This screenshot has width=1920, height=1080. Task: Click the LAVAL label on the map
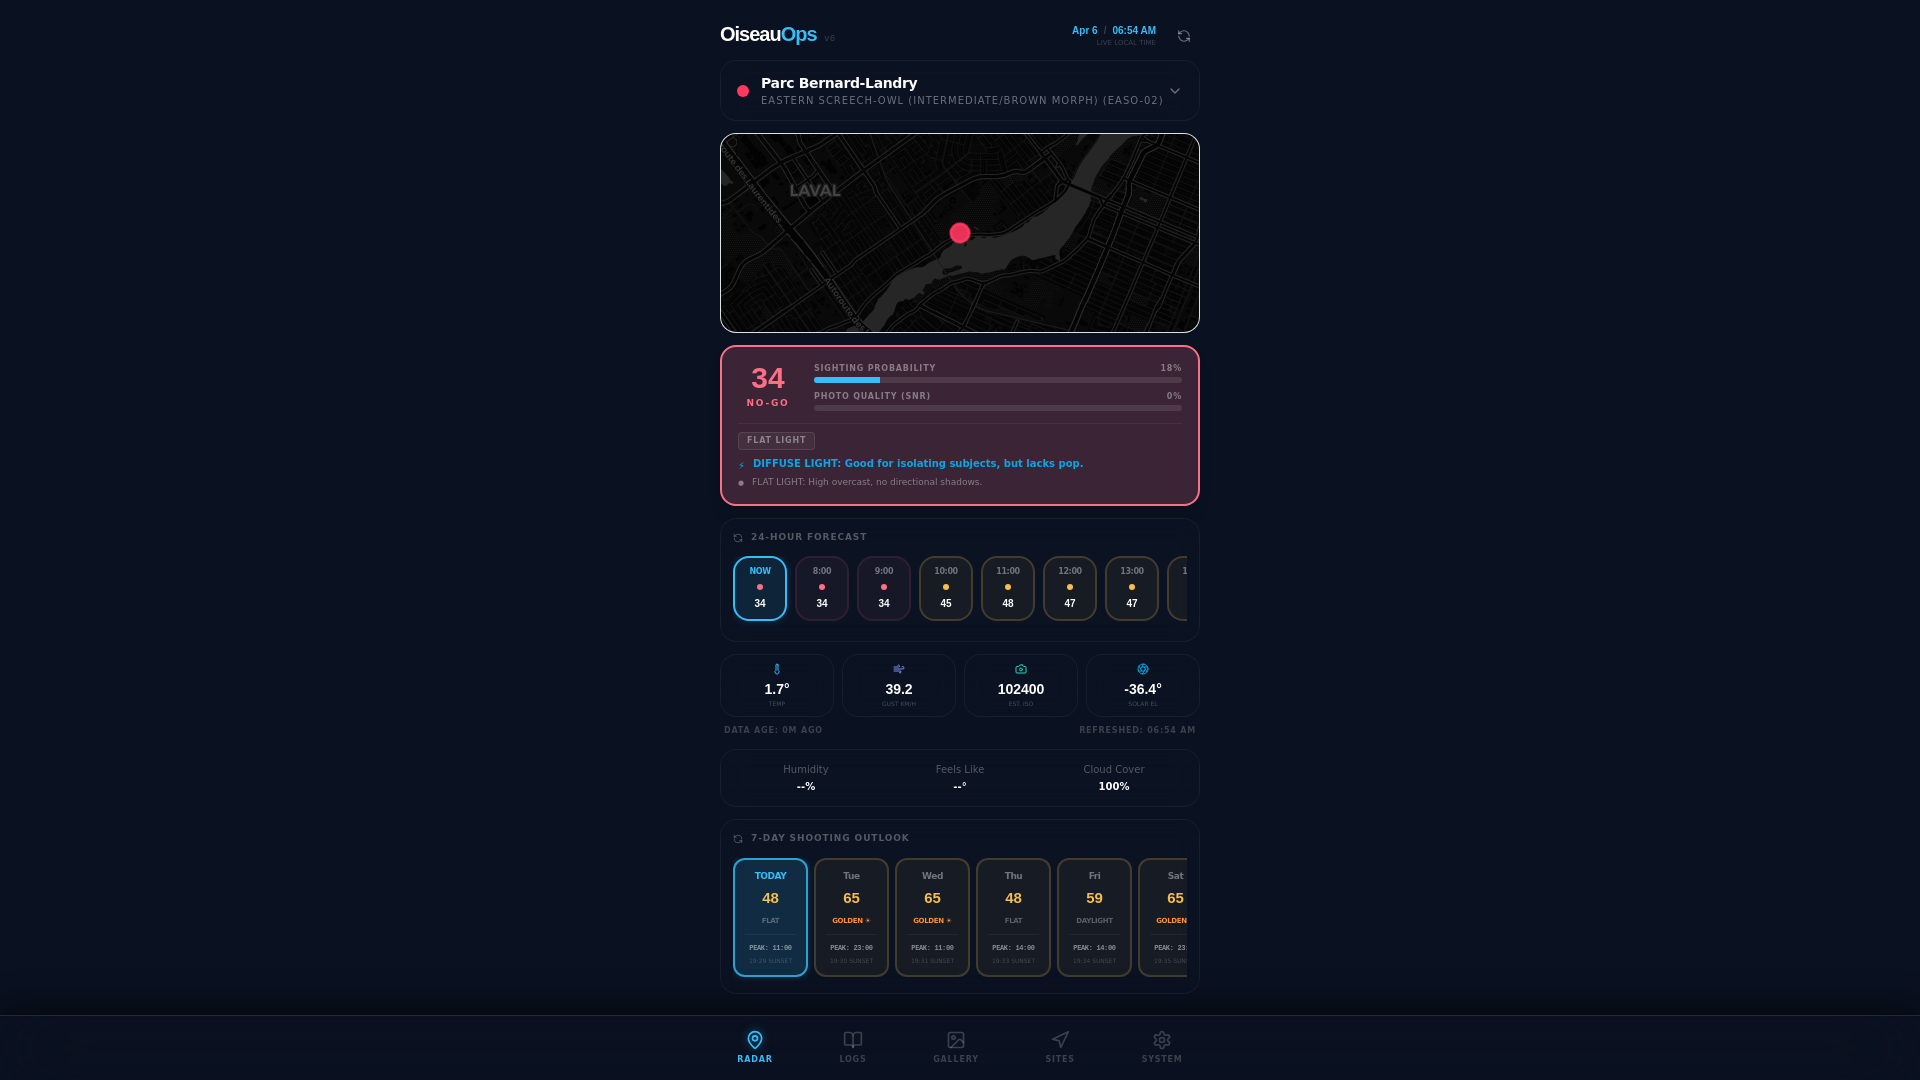coord(815,190)
